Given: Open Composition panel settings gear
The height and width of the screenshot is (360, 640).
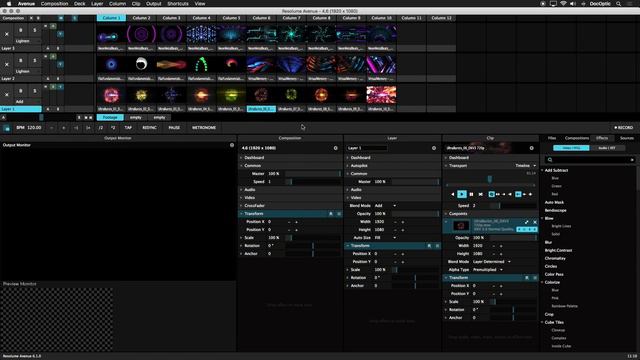Looking at the screenshot, I should (336, 148).
